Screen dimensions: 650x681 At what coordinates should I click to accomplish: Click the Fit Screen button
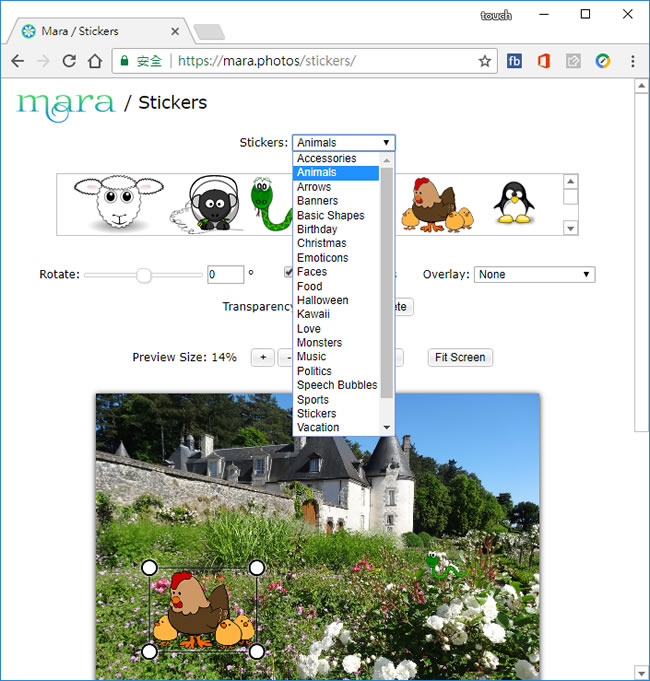tap(460, 357)
